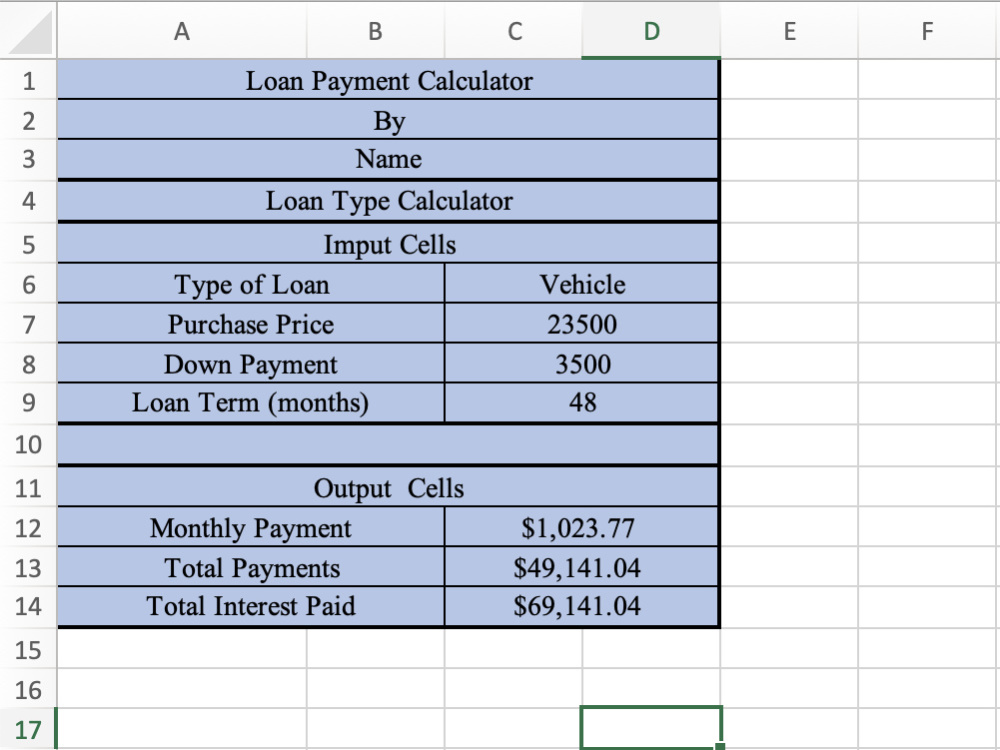Select the 'Imput Cells' header cell

(x=388, y=244)
